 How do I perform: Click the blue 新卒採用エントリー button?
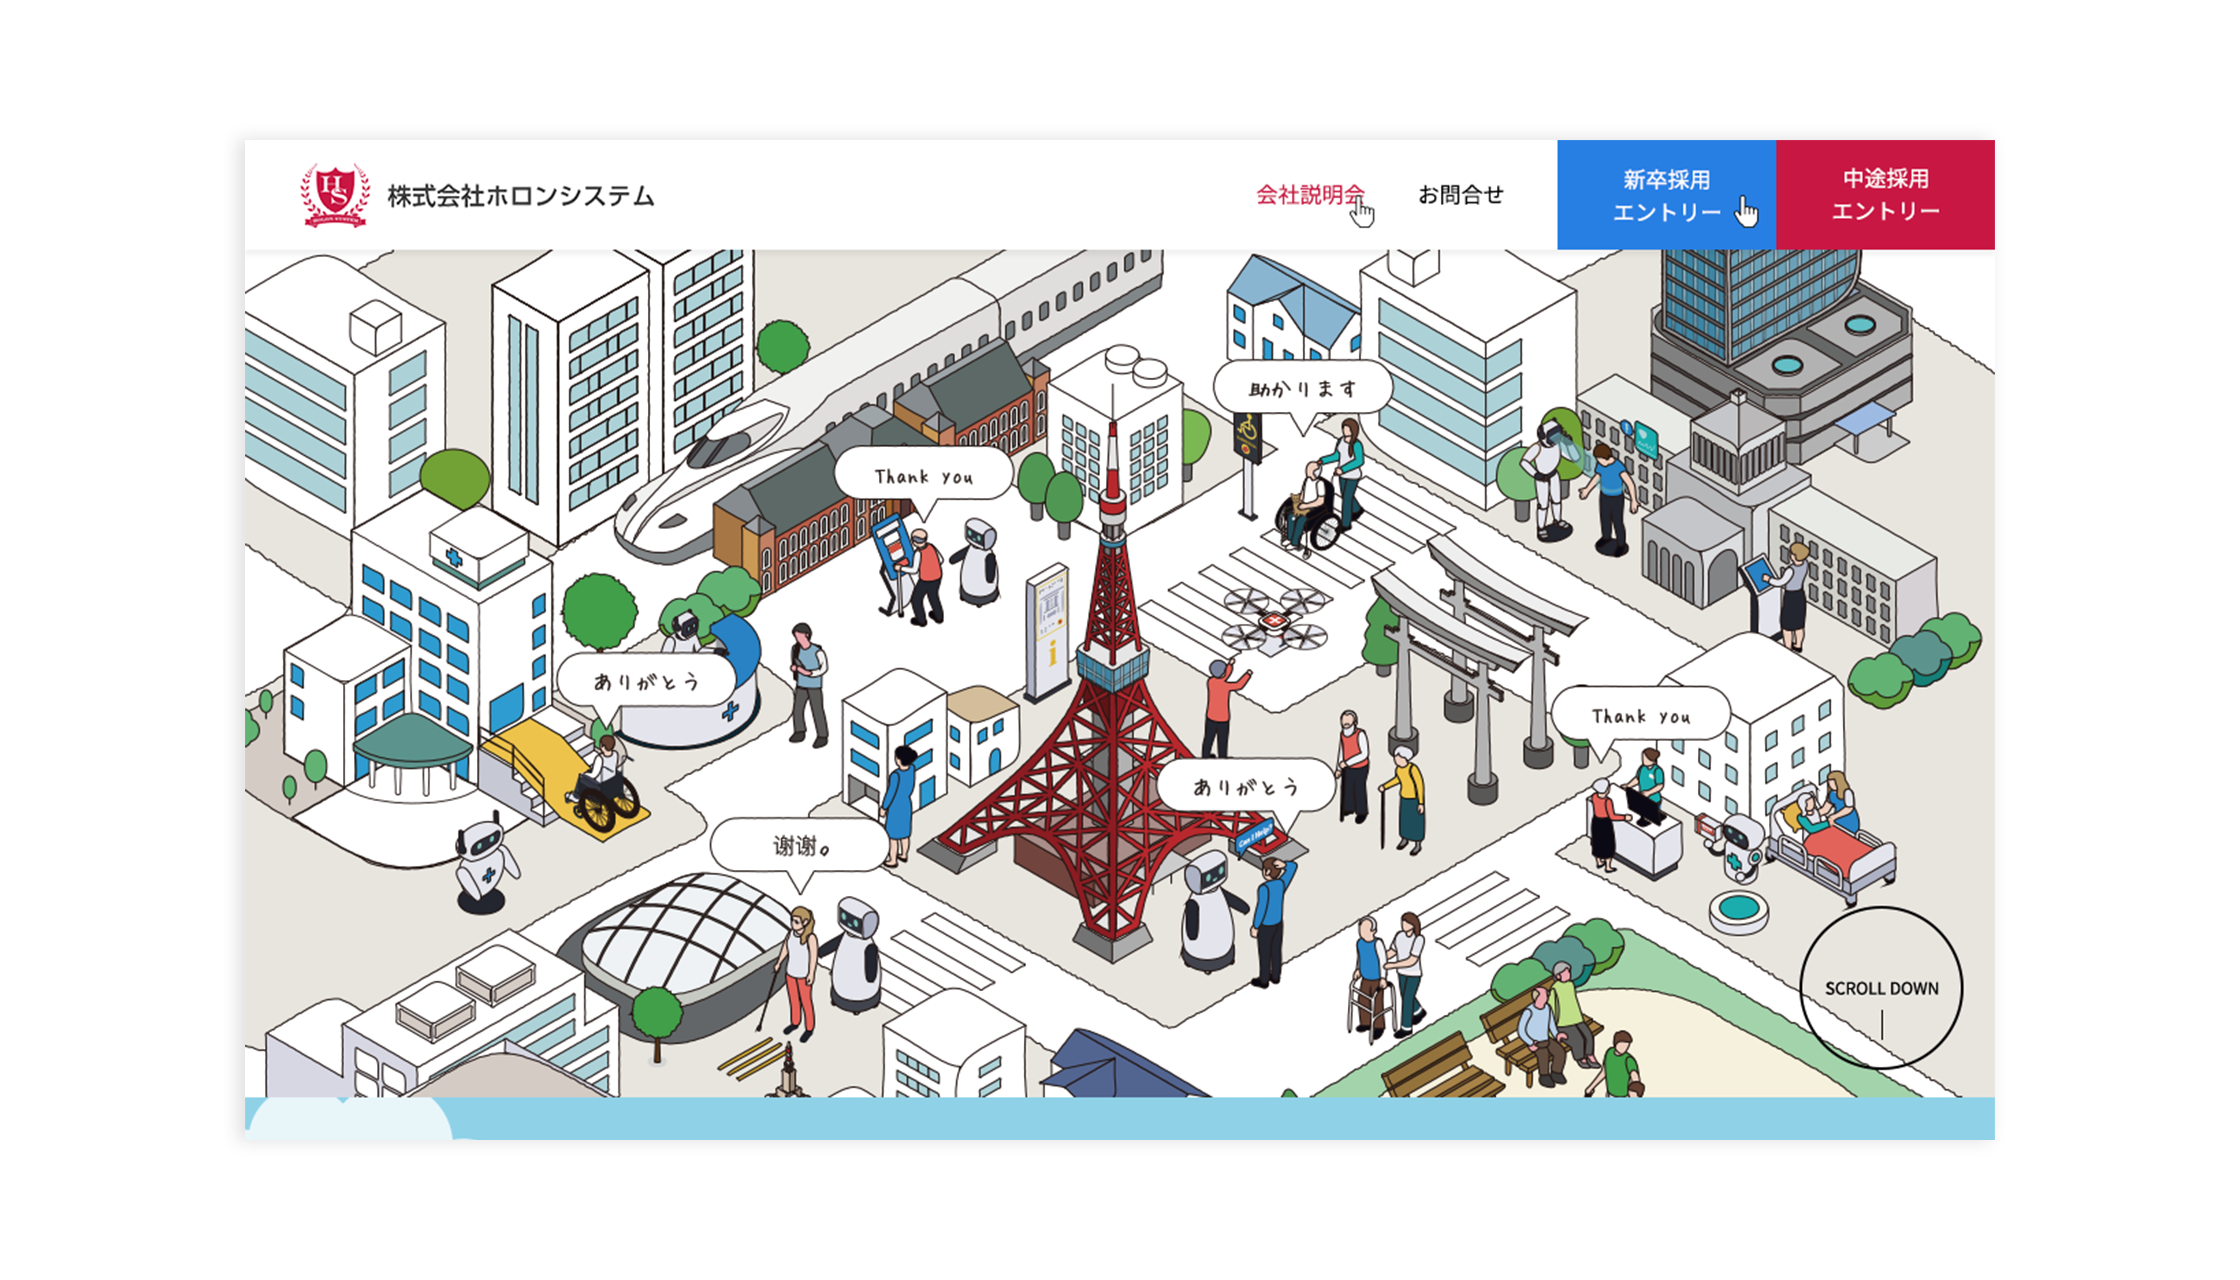pyautogui.click(x=1666, y=195)
